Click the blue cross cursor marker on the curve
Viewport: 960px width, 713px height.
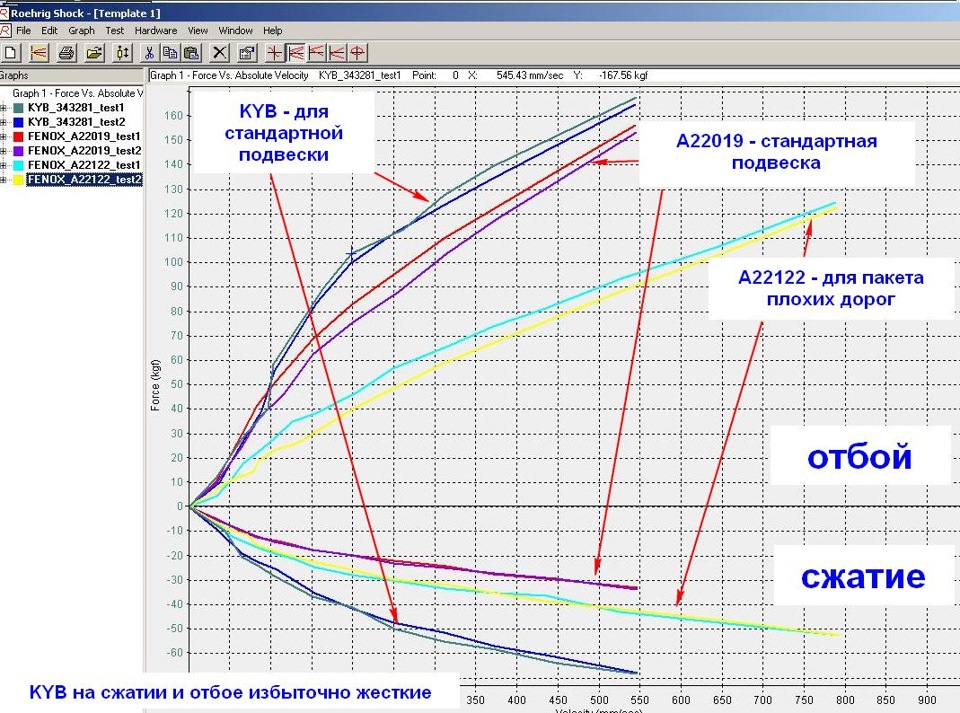pyautogui.click(x=351, y=253)
